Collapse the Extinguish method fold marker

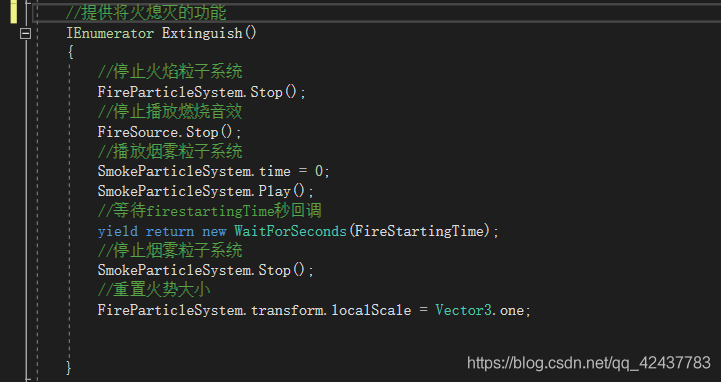[x=25, y=33]
